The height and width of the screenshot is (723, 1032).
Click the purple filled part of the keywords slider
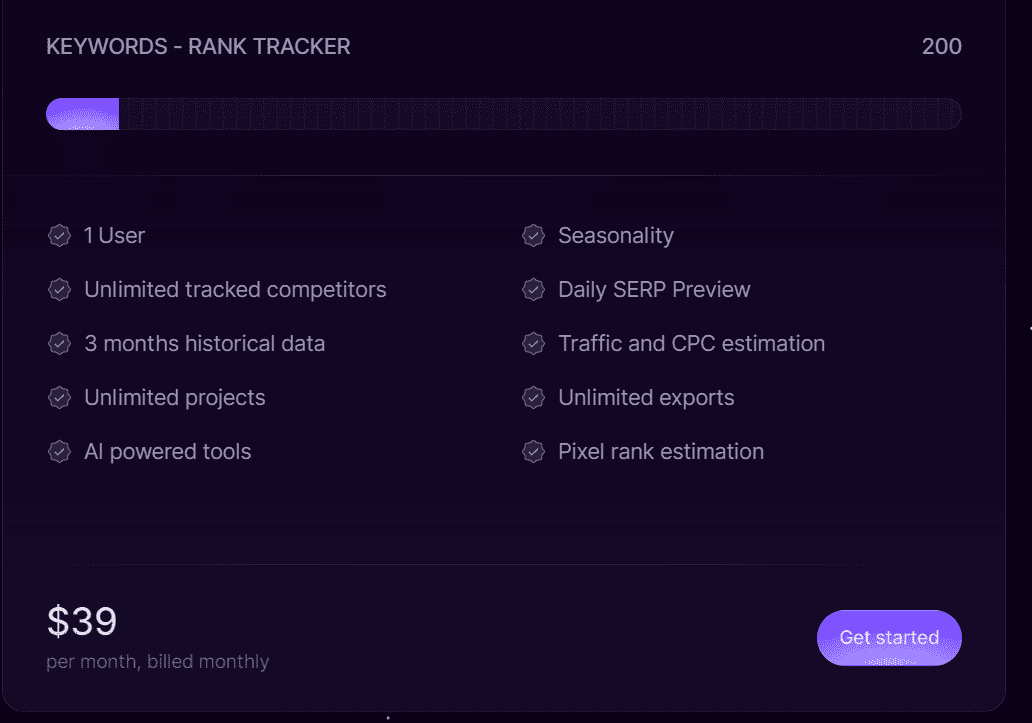pyautogui.click(x=83, y=114)
